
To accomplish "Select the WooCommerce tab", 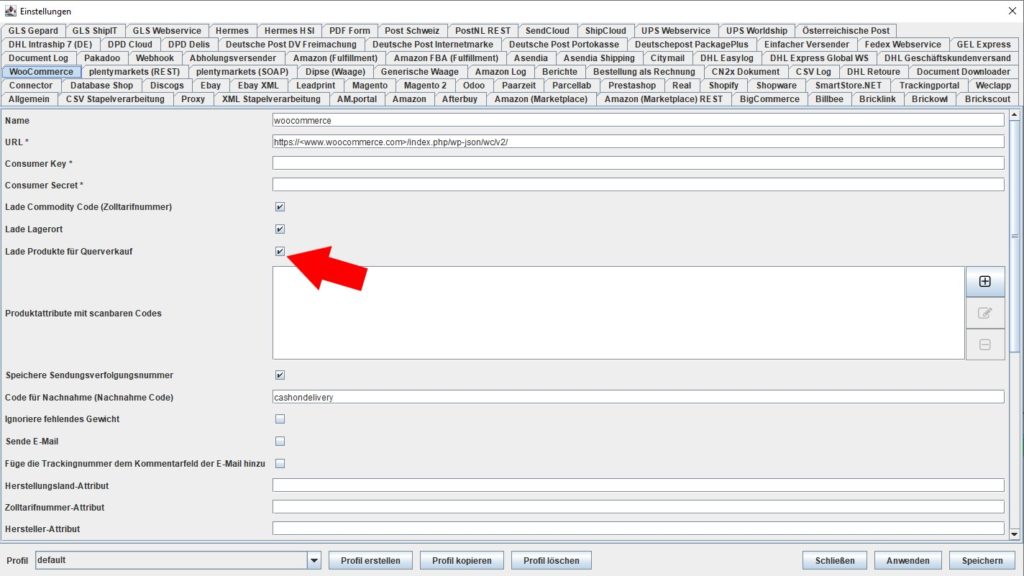I will pos(41,72).
